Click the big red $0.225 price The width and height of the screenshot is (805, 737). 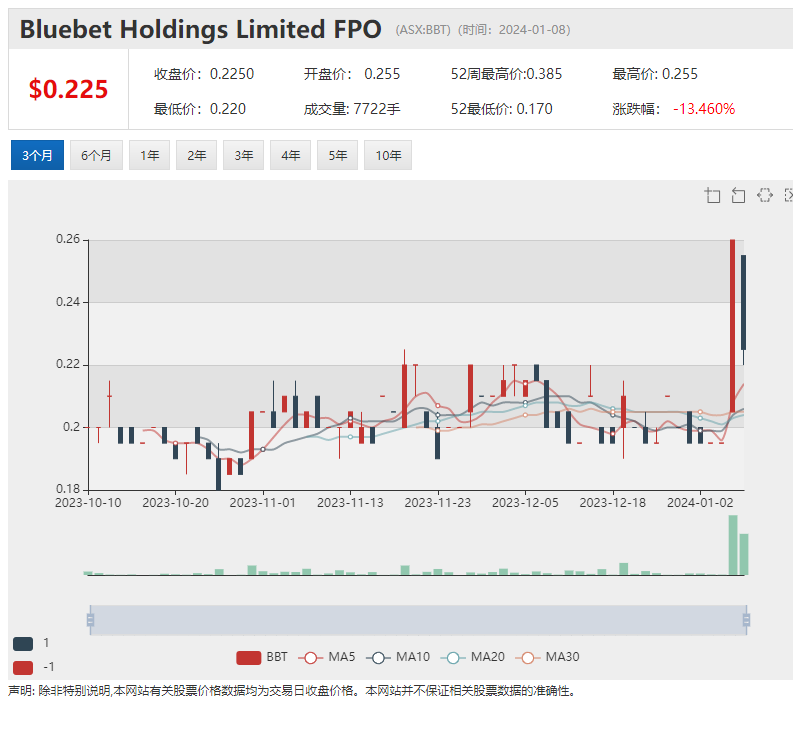point(68,89)
